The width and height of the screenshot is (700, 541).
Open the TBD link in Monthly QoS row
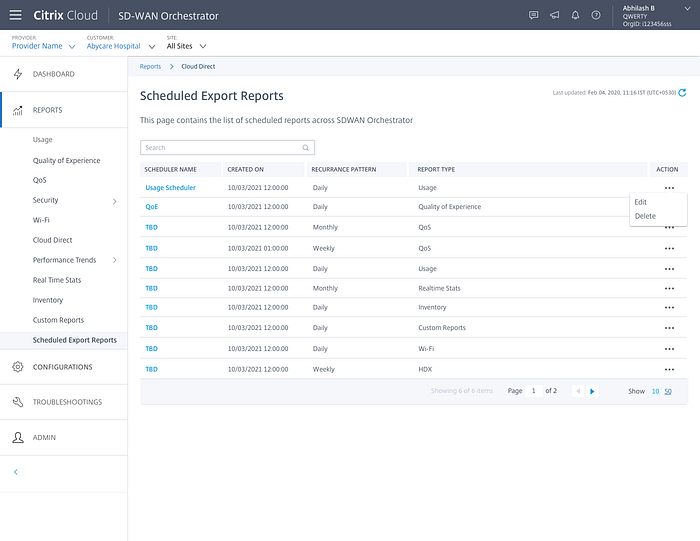pos(151,227)
